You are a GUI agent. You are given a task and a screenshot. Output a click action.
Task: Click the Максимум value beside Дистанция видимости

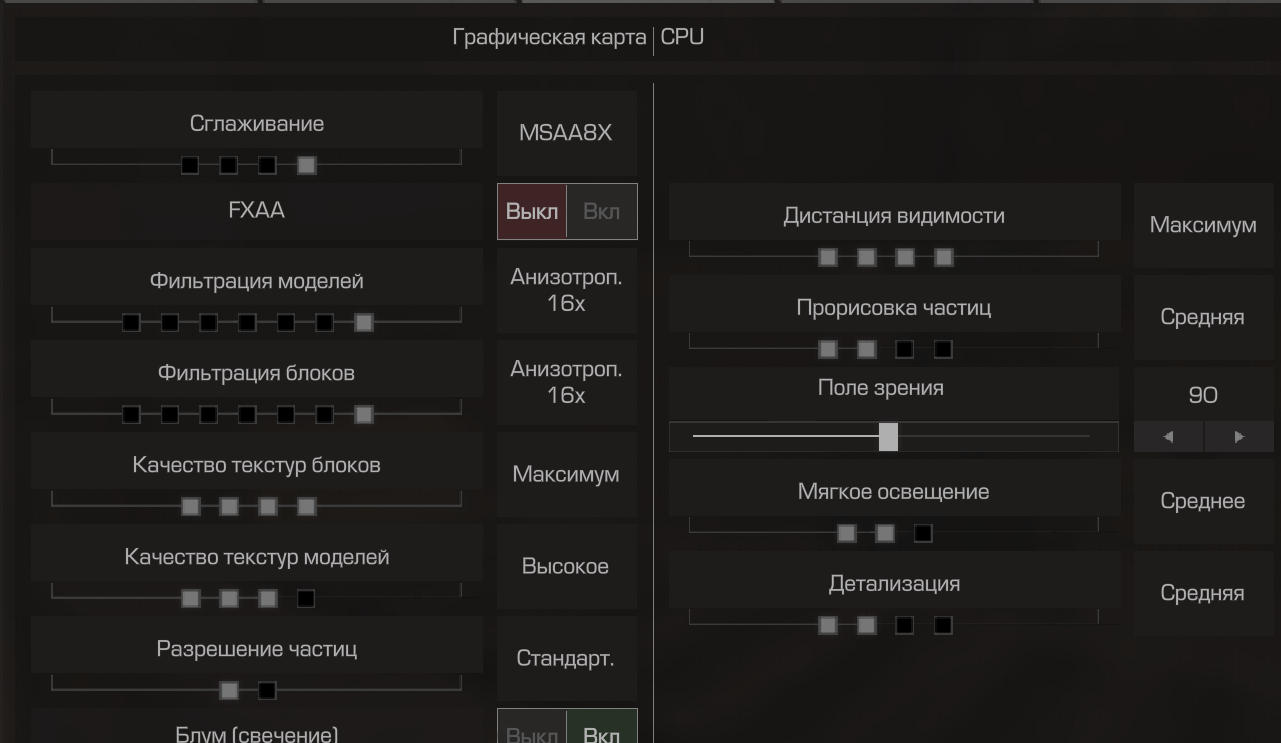click(x=1203, y=225)
